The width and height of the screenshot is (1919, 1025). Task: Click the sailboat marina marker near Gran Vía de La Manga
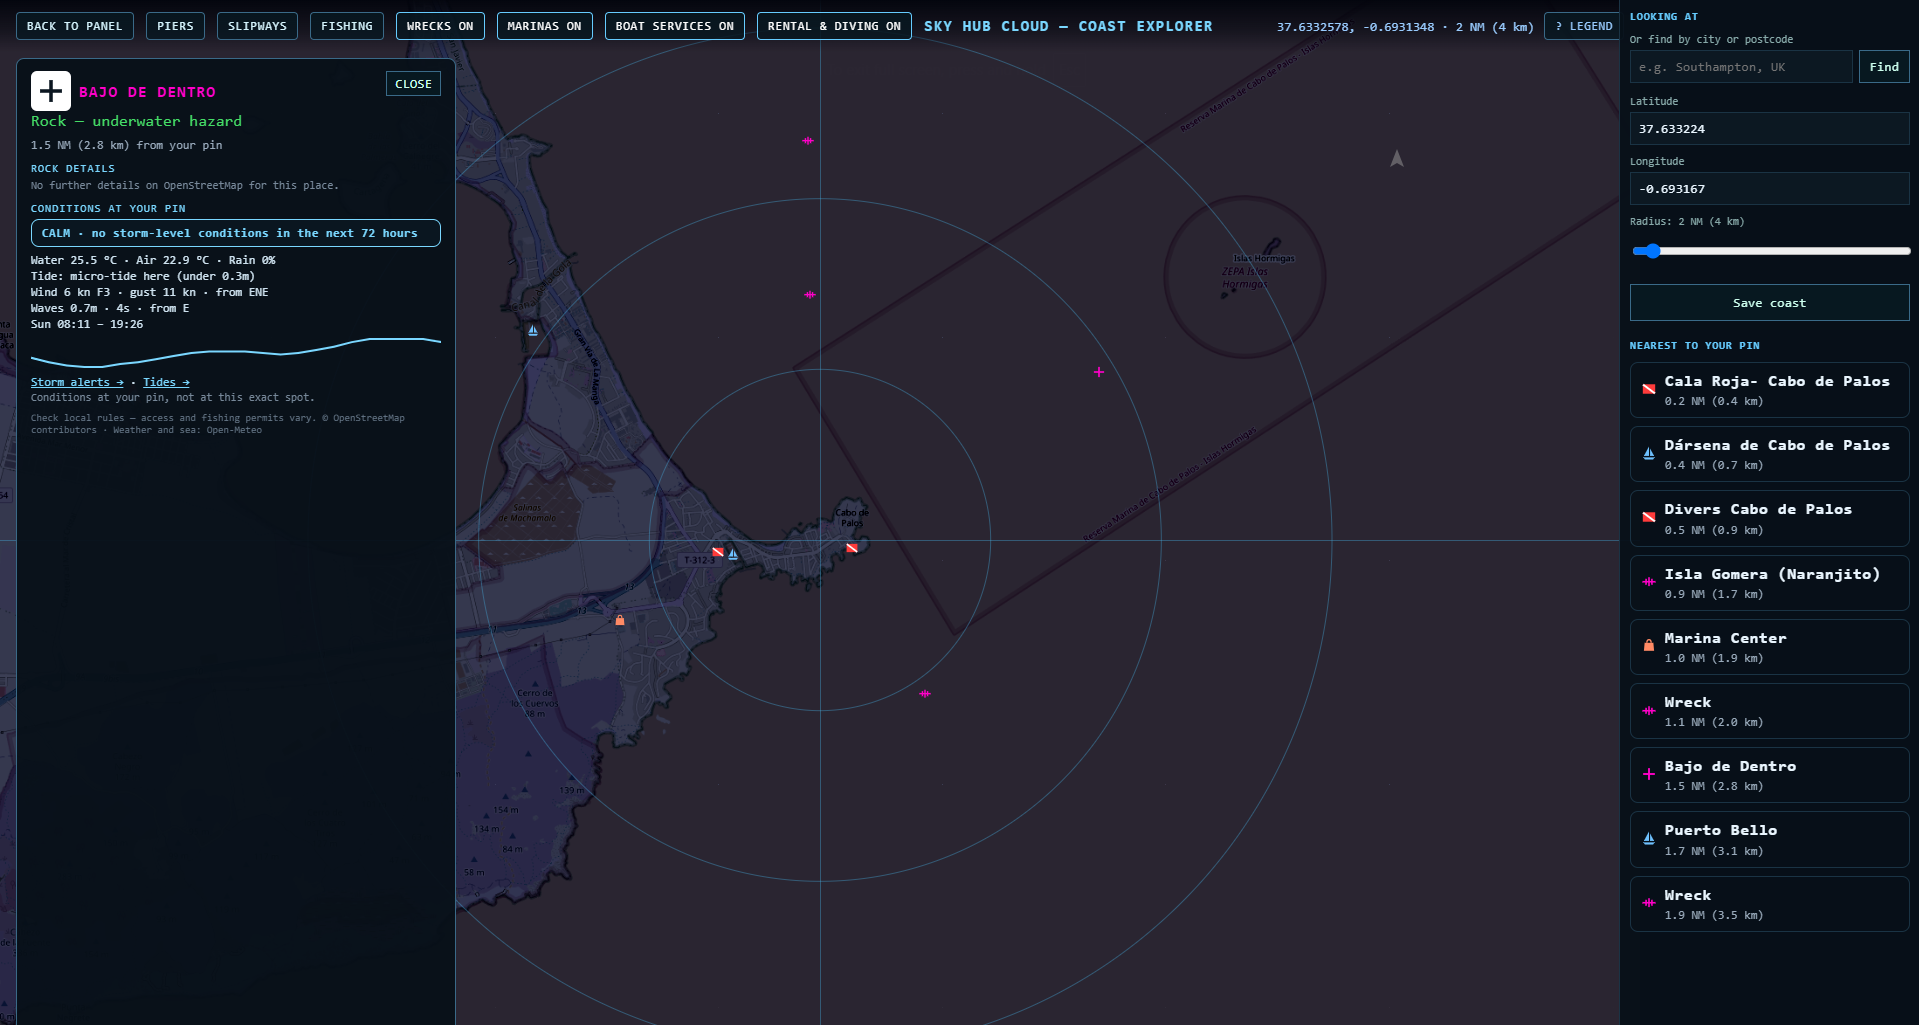(533, 330)
